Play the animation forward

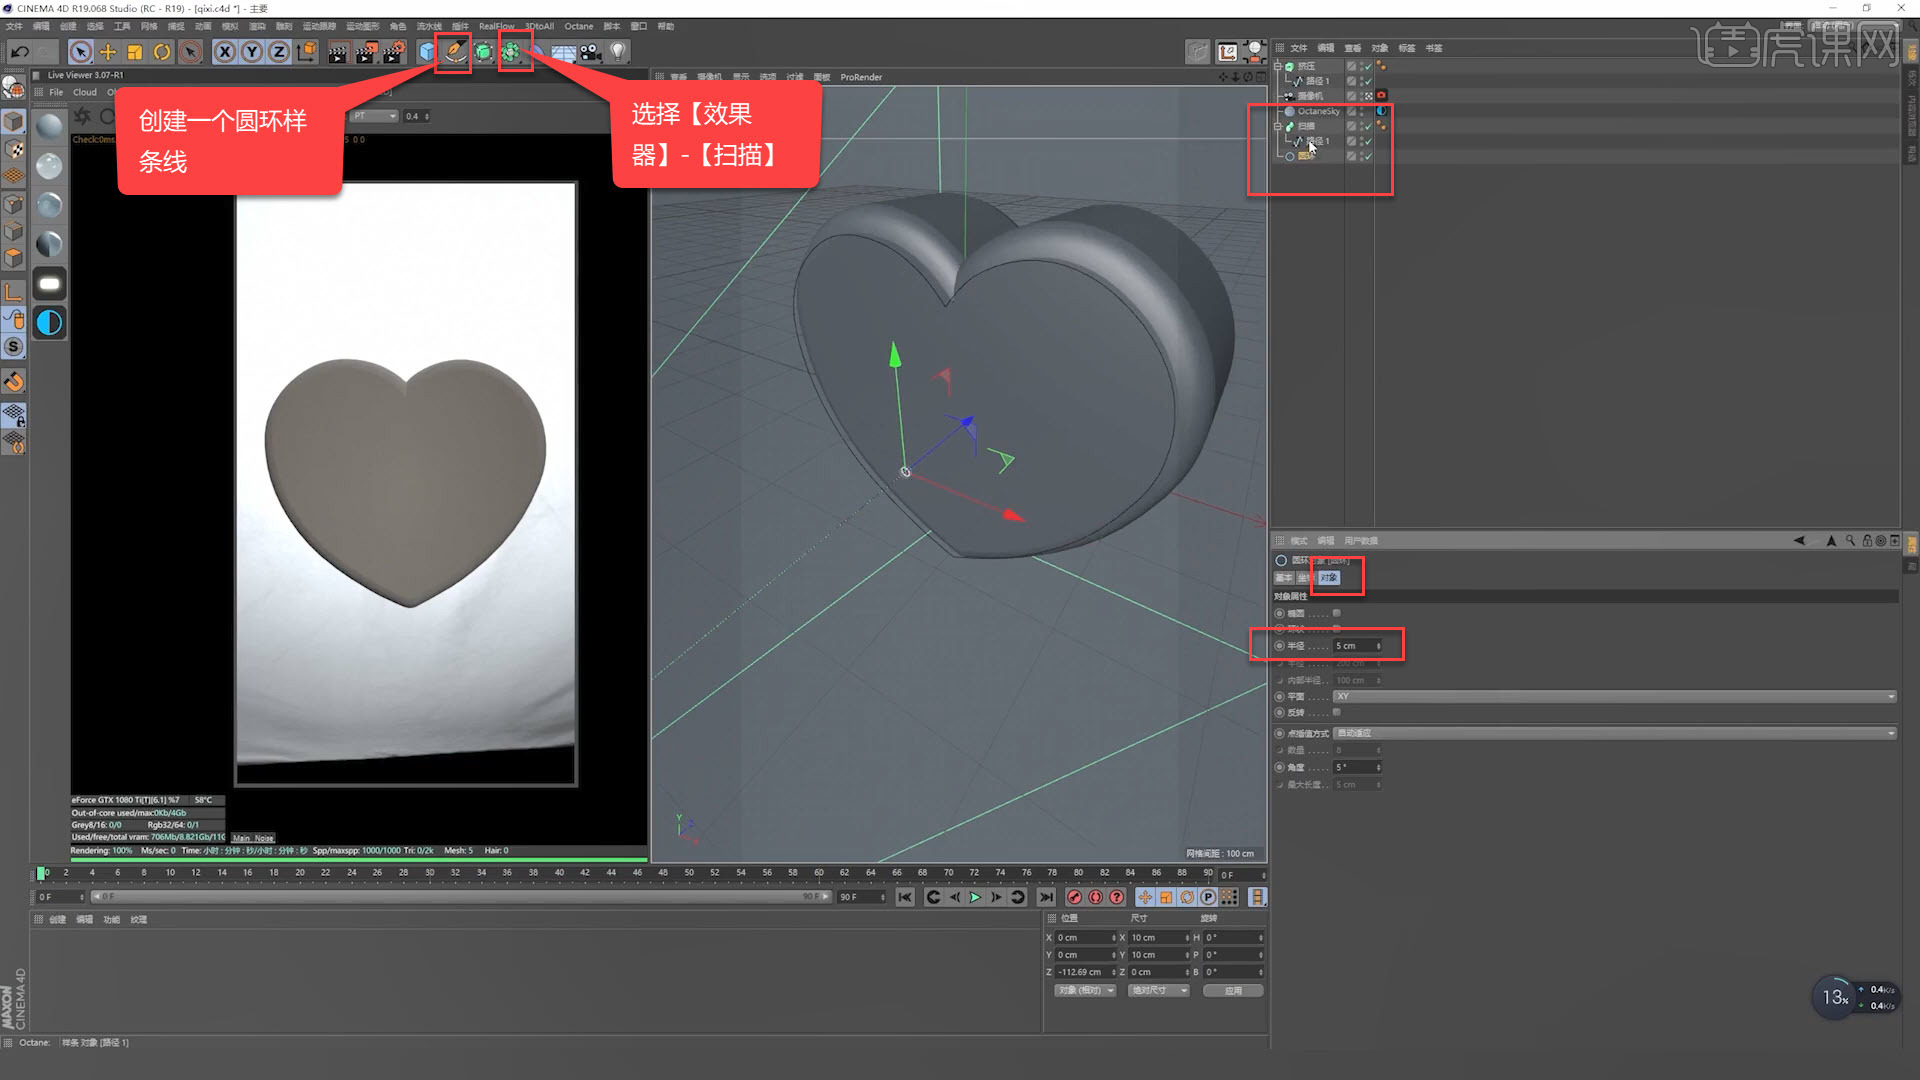(x=975, y=897)
